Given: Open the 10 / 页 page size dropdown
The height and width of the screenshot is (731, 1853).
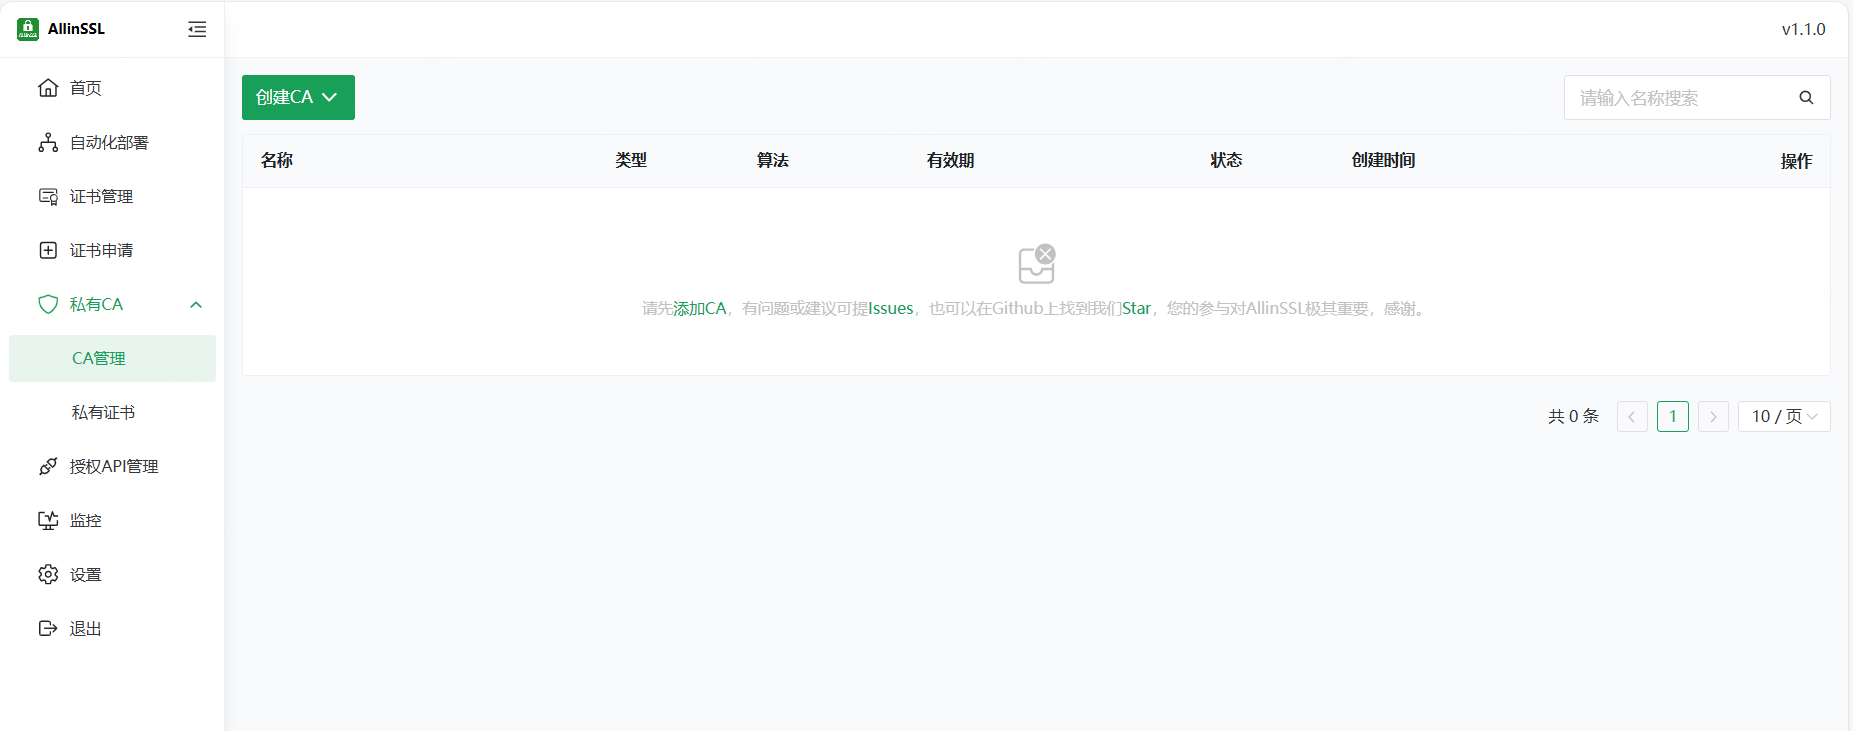Looking at the screenshot, I should [1784, 416].
